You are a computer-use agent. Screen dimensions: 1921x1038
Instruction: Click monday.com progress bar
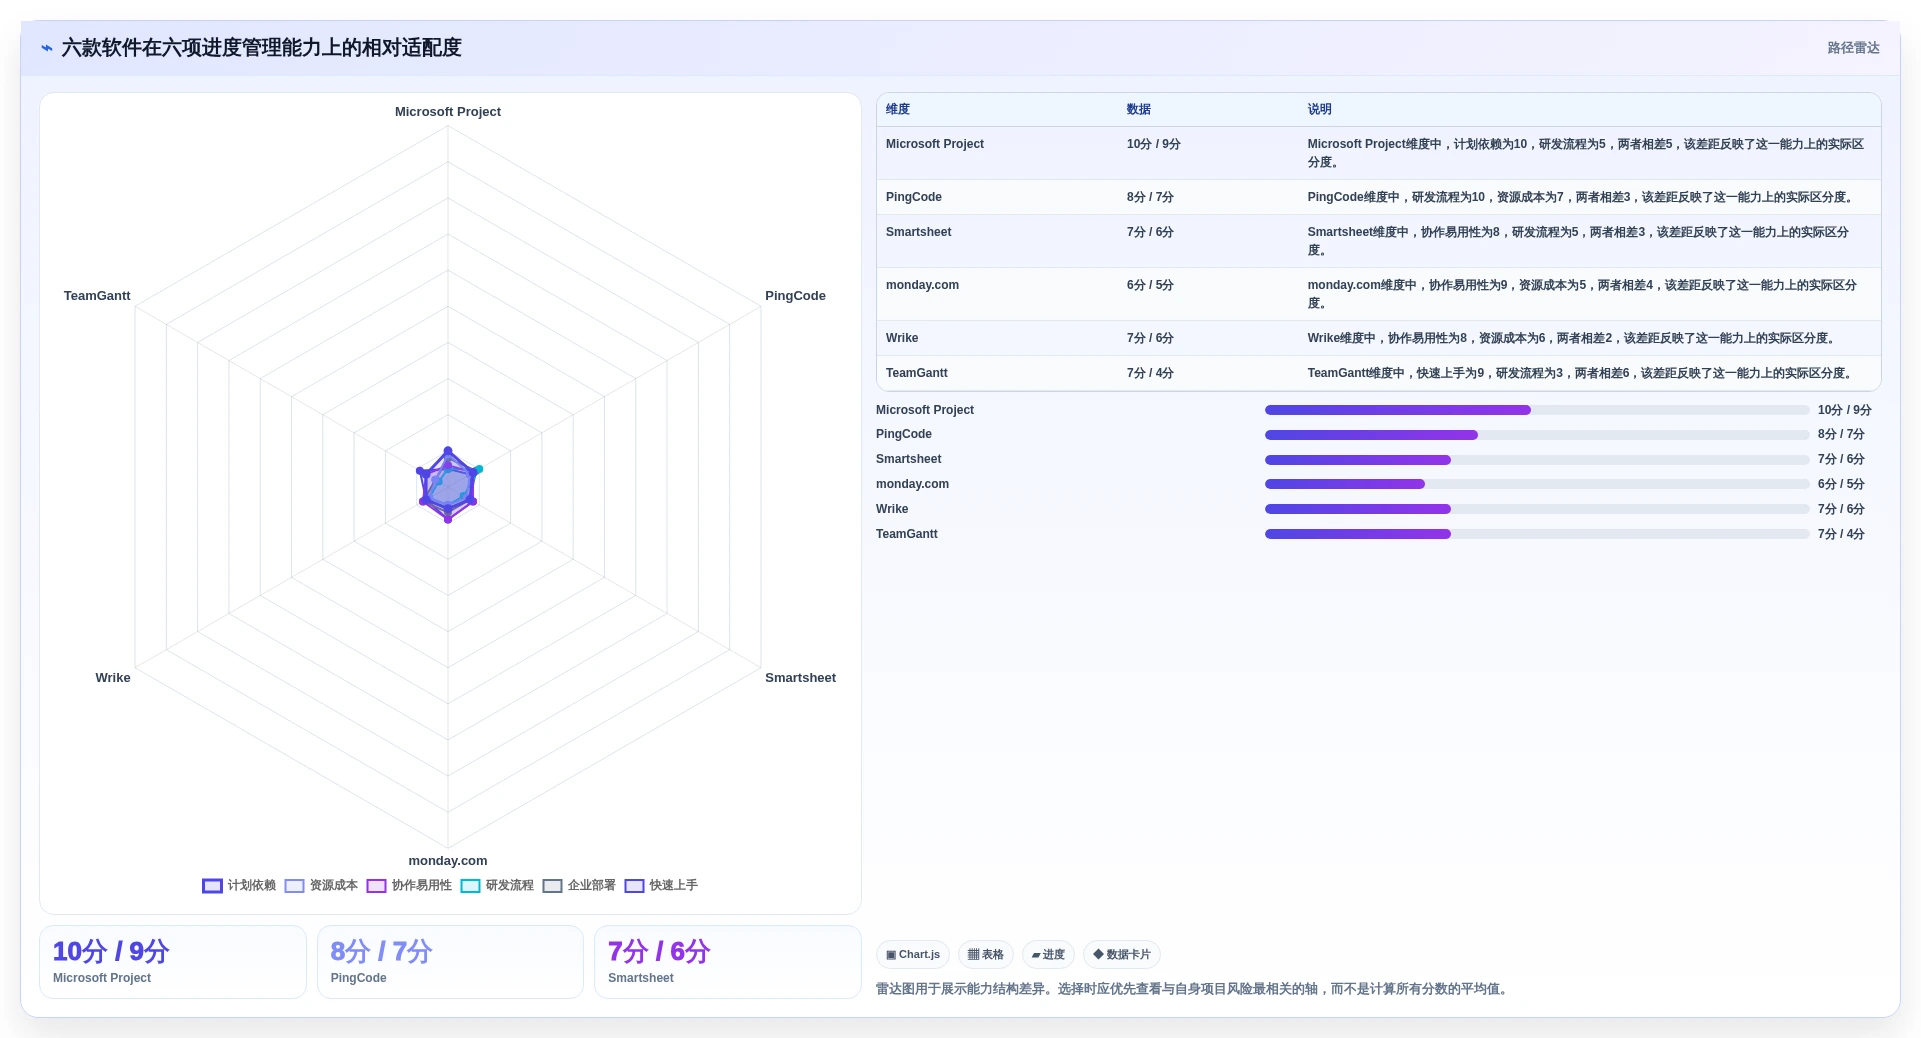tap(1537, 484)
